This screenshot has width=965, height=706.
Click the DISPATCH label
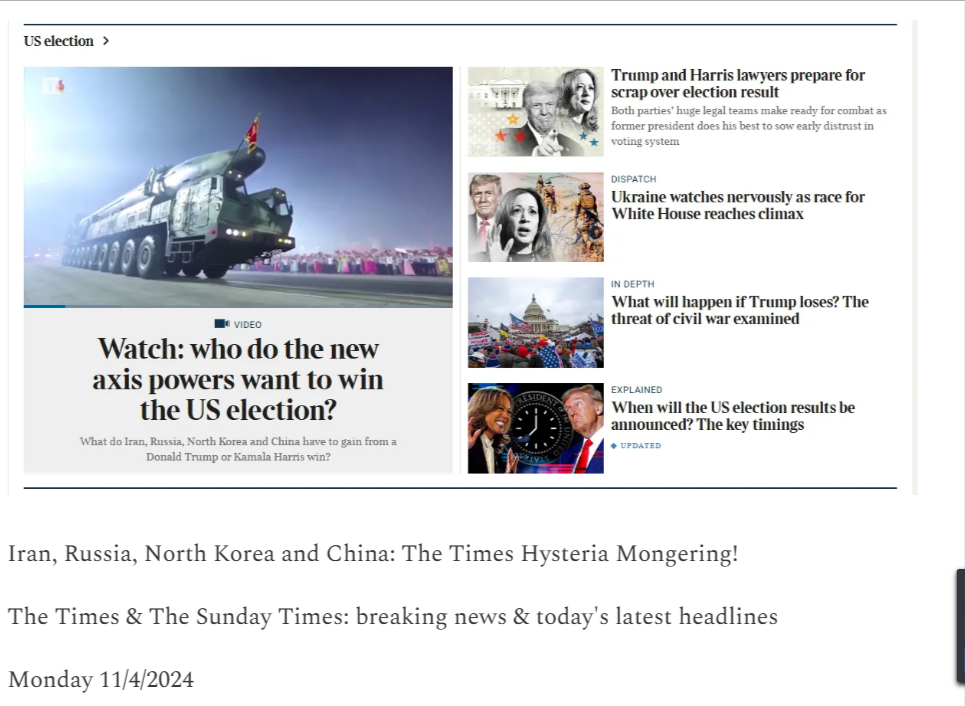(633, 179)
